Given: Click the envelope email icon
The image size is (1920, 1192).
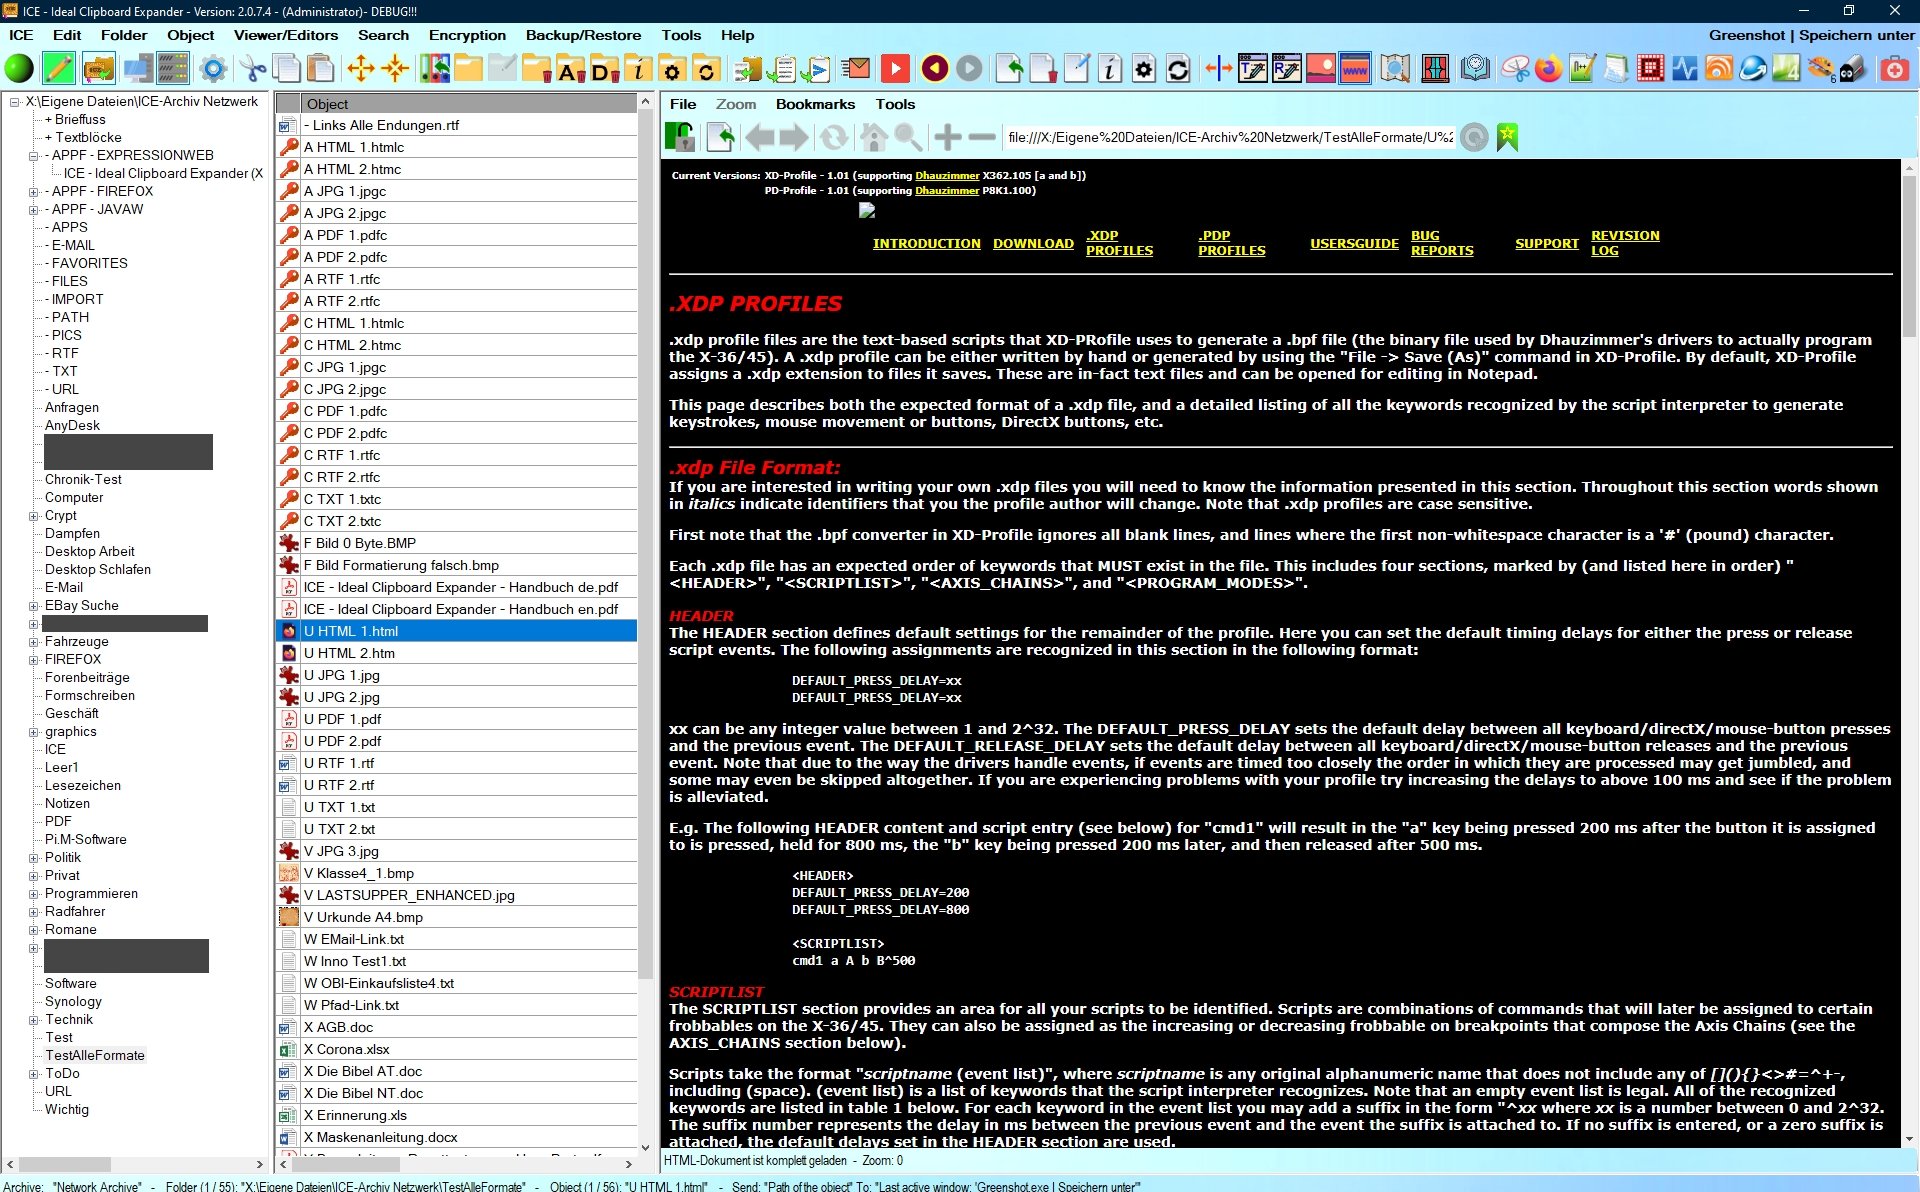Looking at the screenshot, I should [x=856, y=69].
